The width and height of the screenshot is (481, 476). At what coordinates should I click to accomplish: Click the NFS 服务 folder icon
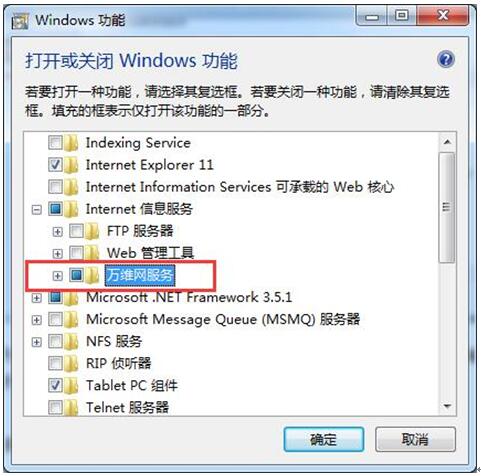click(x=71, y=341)
